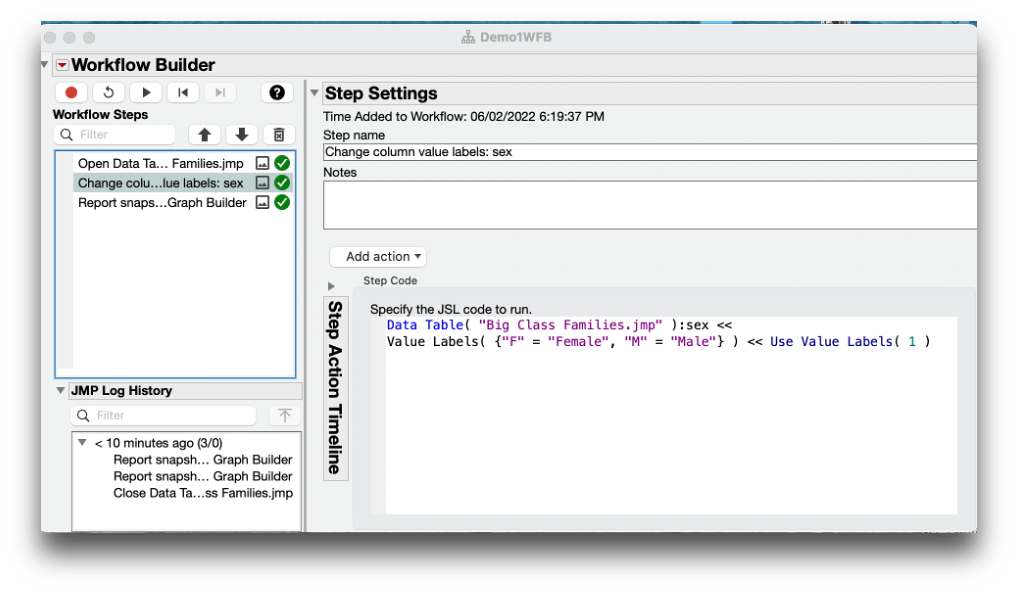Click the step-to-end playback icon
The image size is (1018, 594).
(219, 92)
